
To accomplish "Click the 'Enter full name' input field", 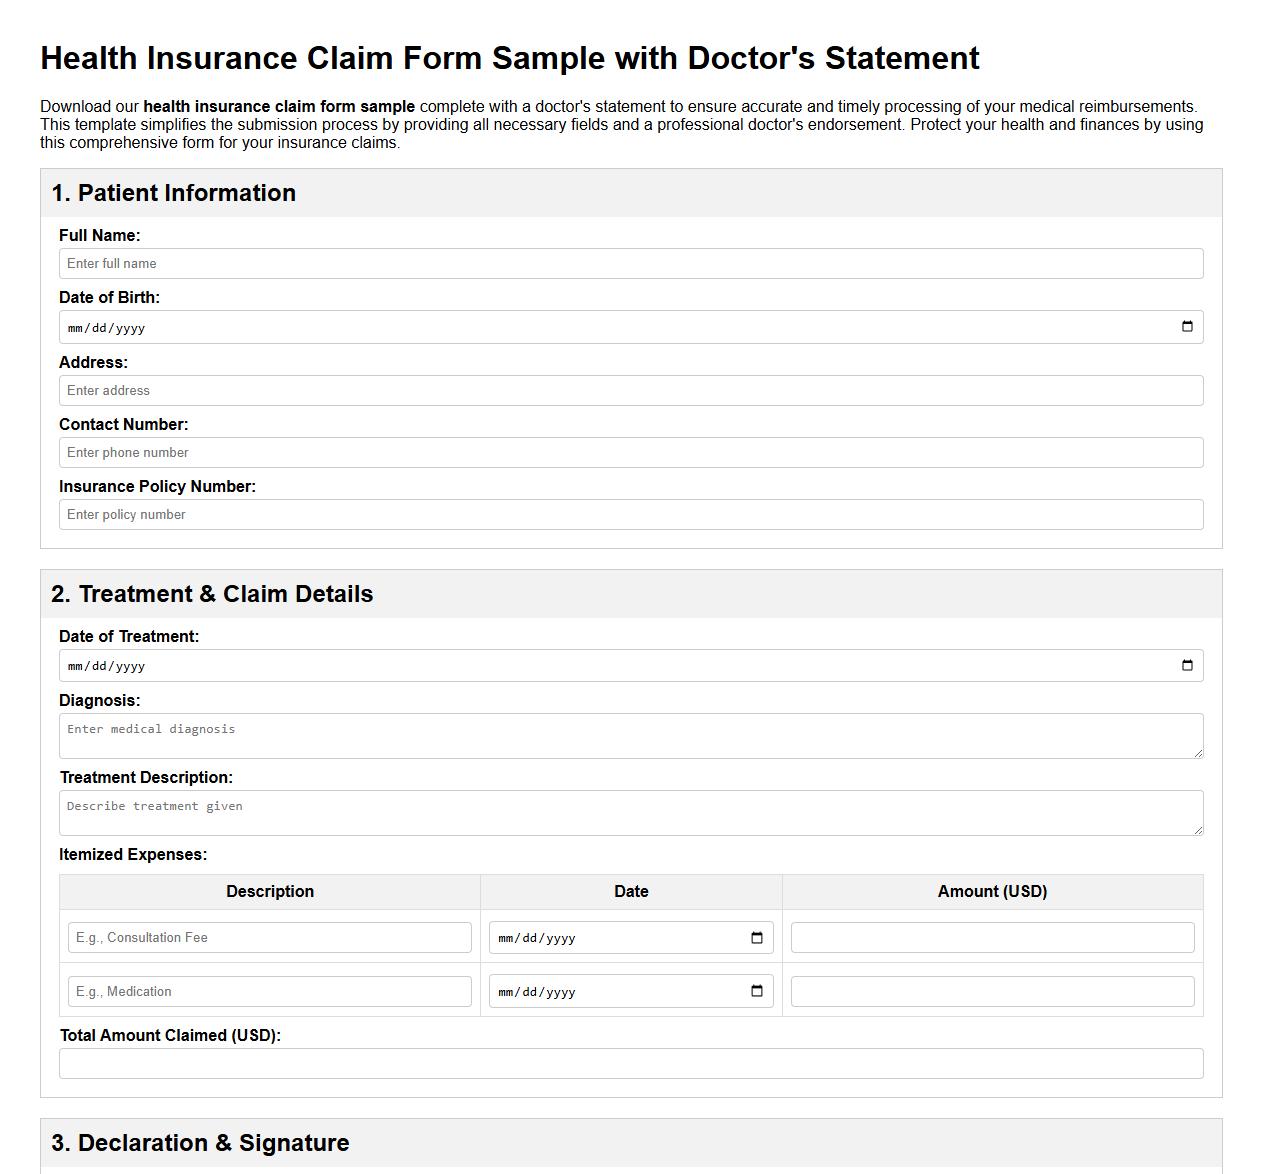I will pyautogui.click(x=631, y=263).
